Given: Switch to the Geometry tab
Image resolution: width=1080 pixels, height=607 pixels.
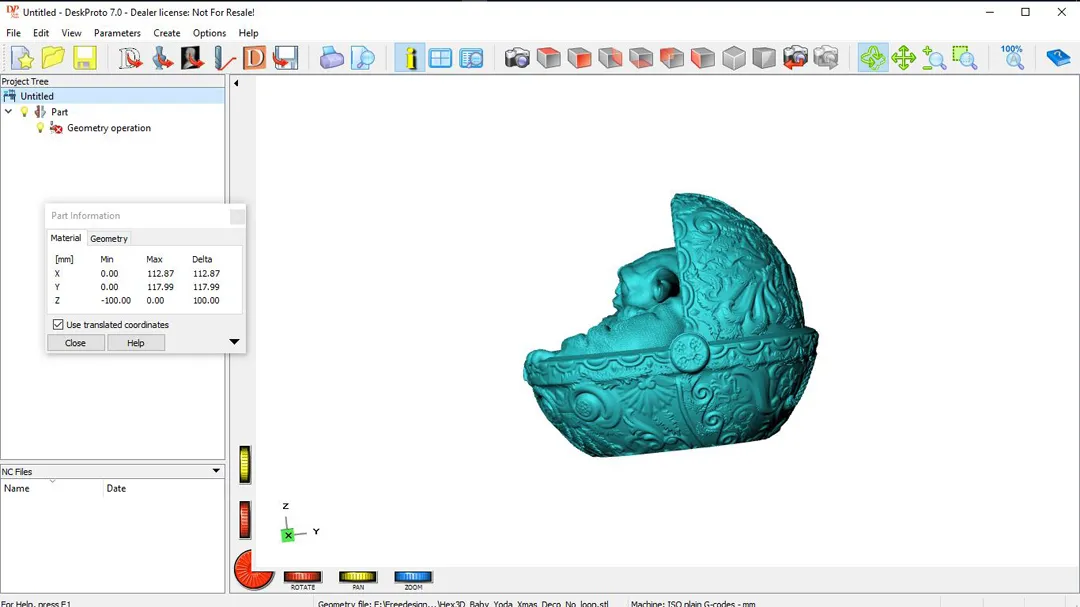Looking at the screenshot, I should (109, 239).
